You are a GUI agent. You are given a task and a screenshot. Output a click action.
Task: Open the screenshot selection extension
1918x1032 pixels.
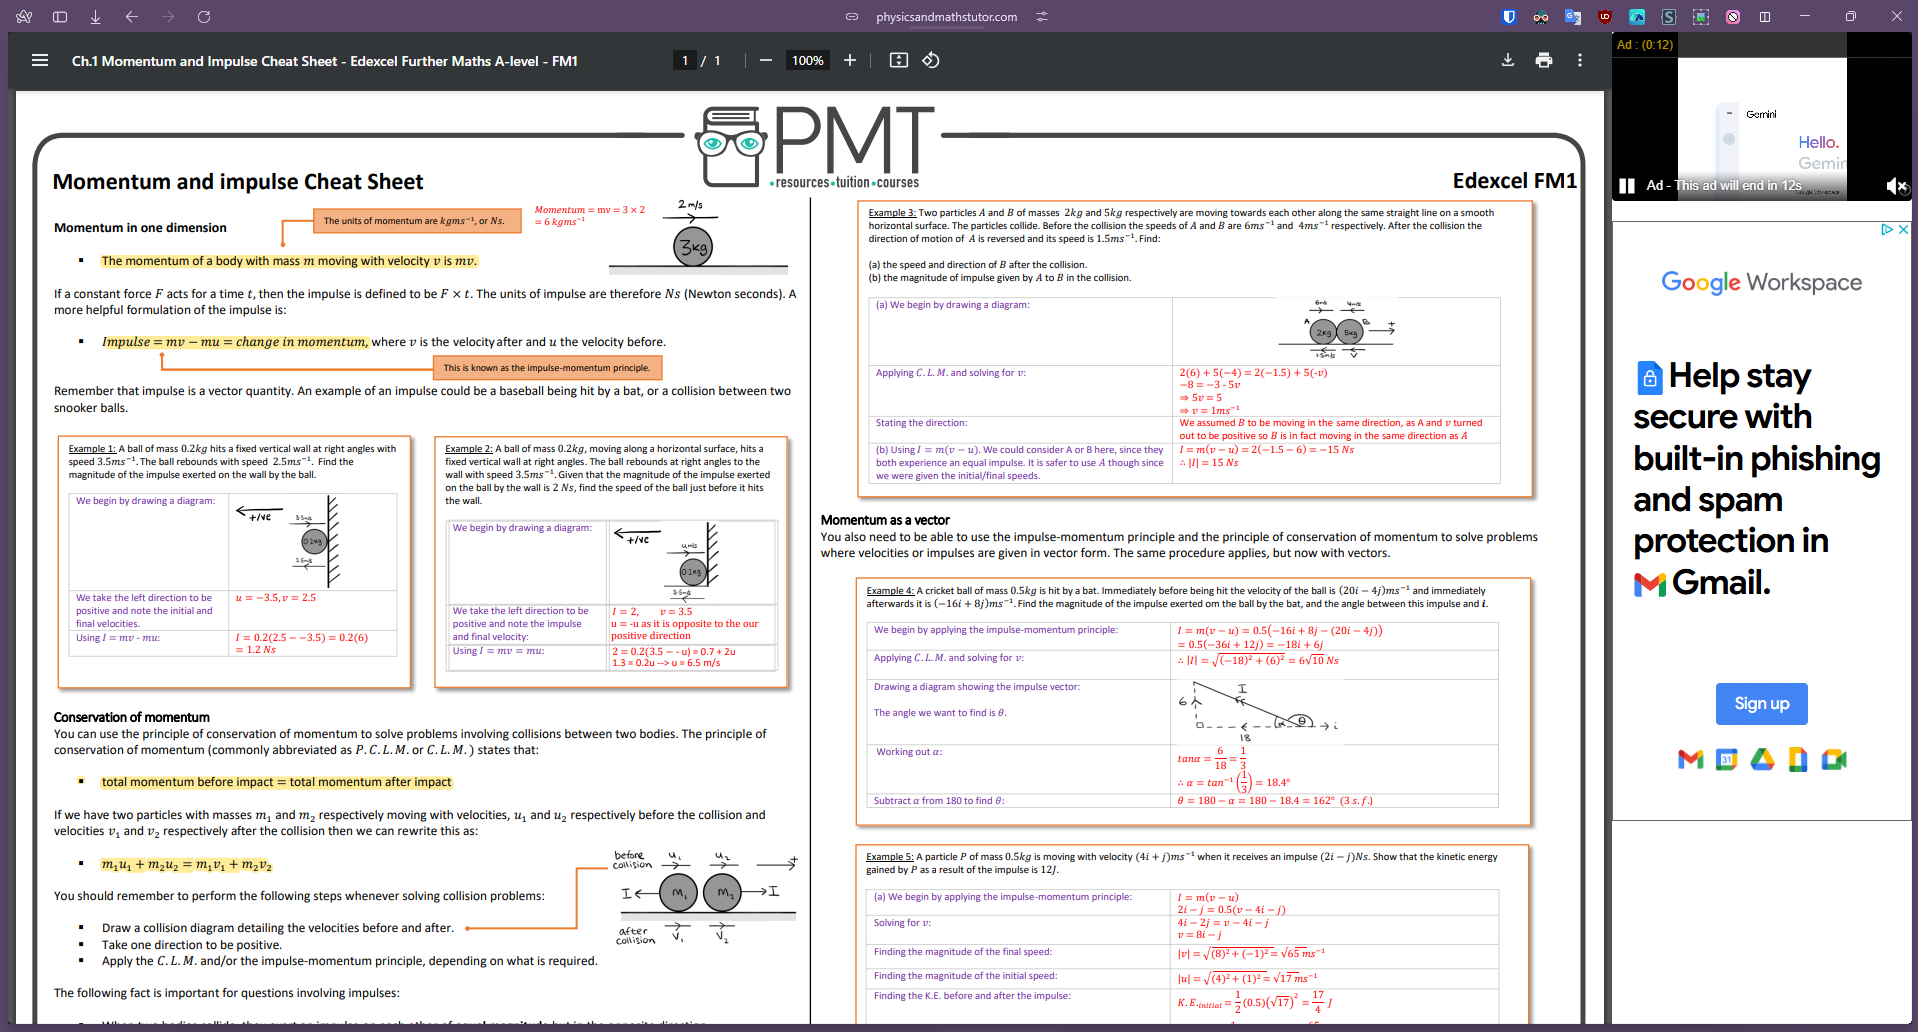[x=1701, y=17]
